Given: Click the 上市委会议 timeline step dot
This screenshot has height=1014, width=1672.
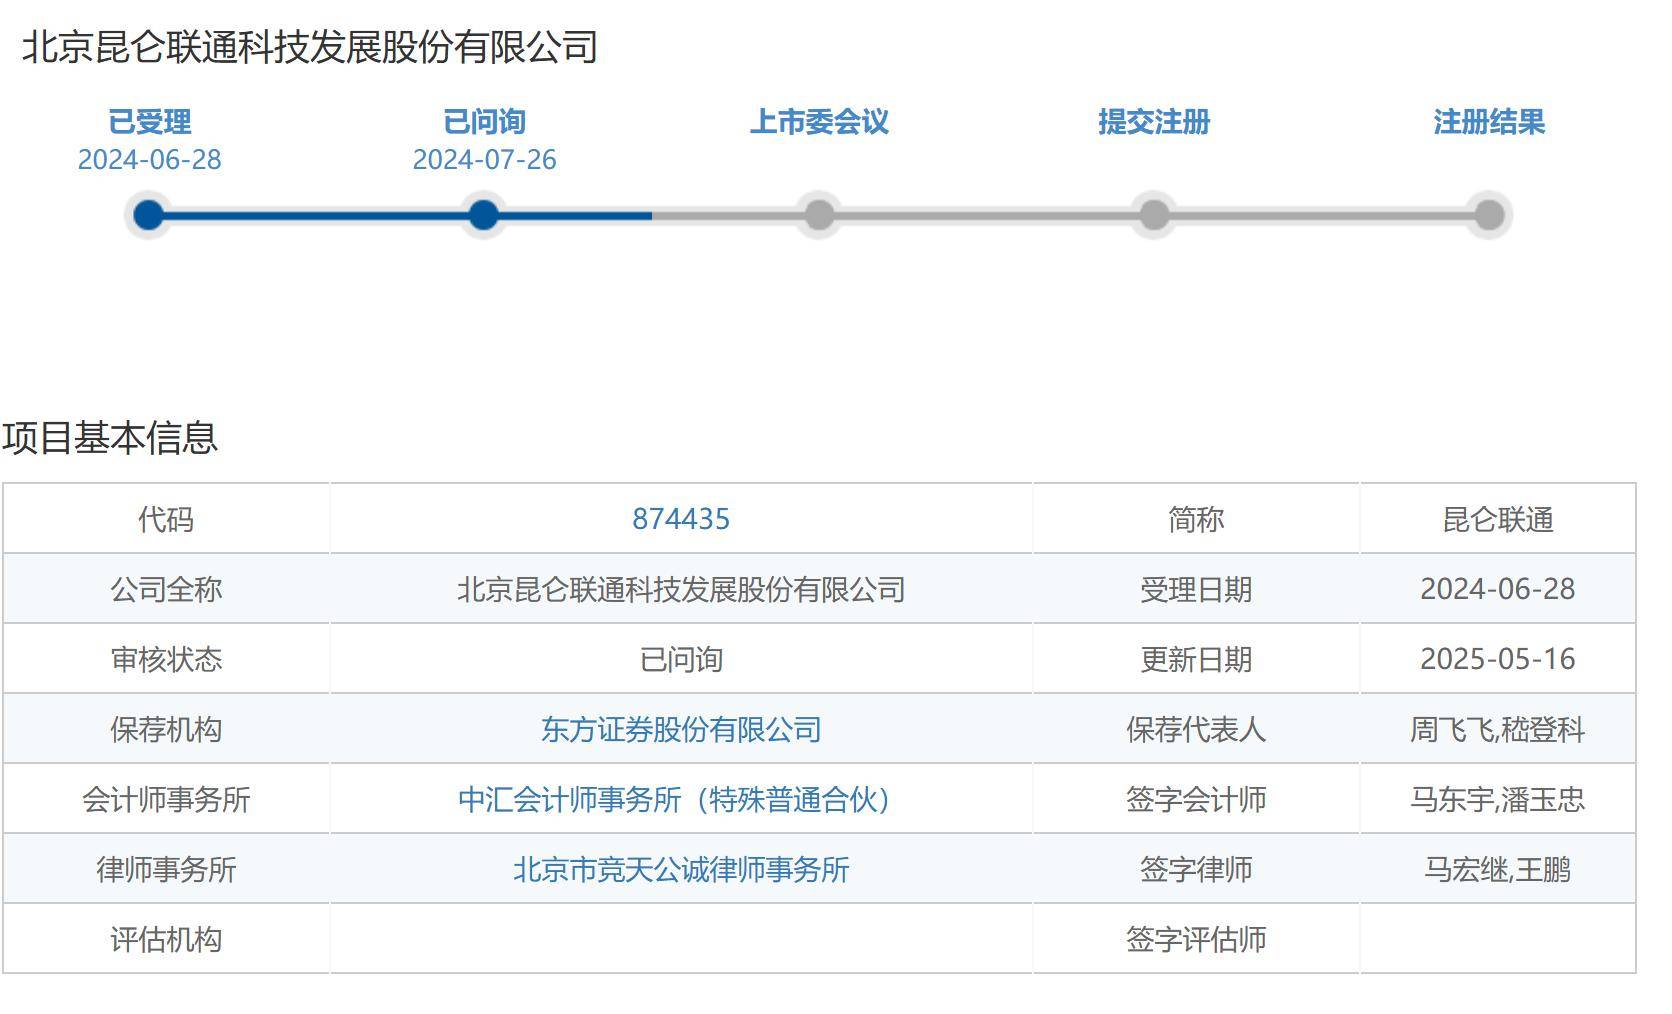Looking at the screenshot, I should pyautogui.click(x=819, y=215).
